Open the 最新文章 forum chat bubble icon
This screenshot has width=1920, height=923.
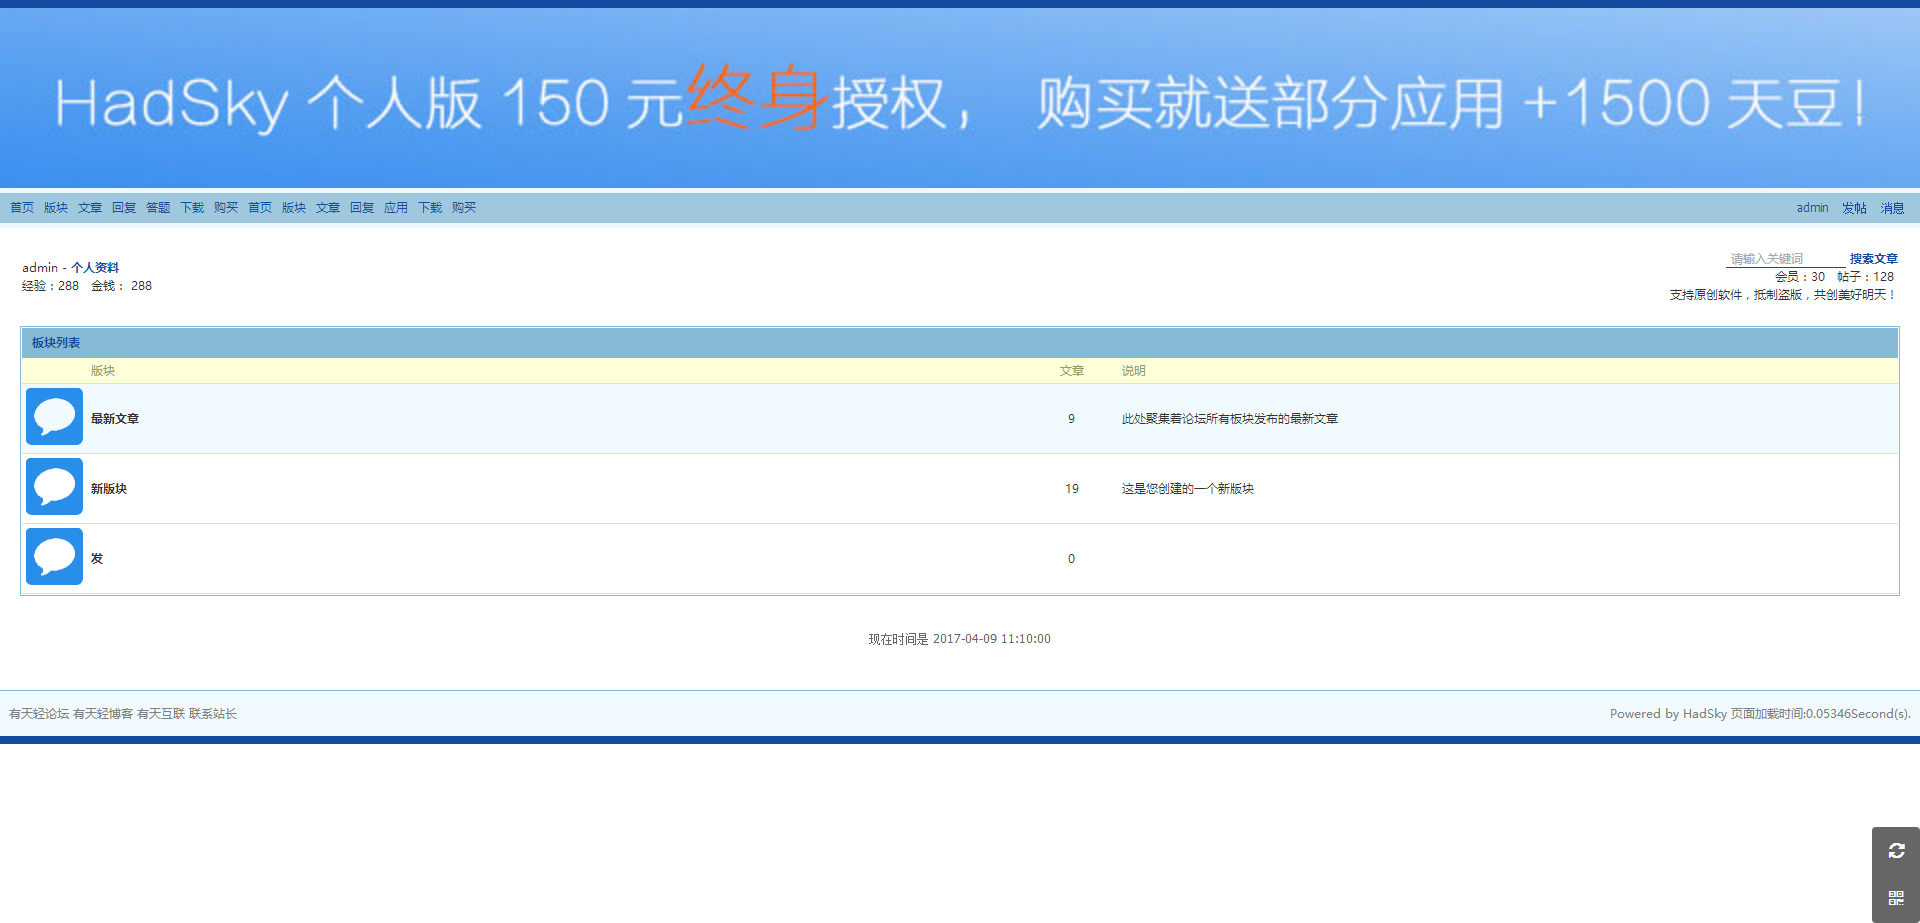[54, 417]
